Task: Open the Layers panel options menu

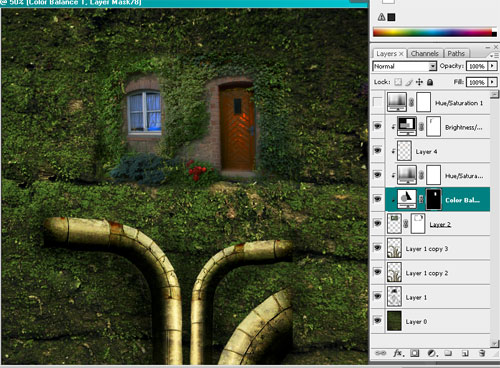Action: (x=493, y=55)
